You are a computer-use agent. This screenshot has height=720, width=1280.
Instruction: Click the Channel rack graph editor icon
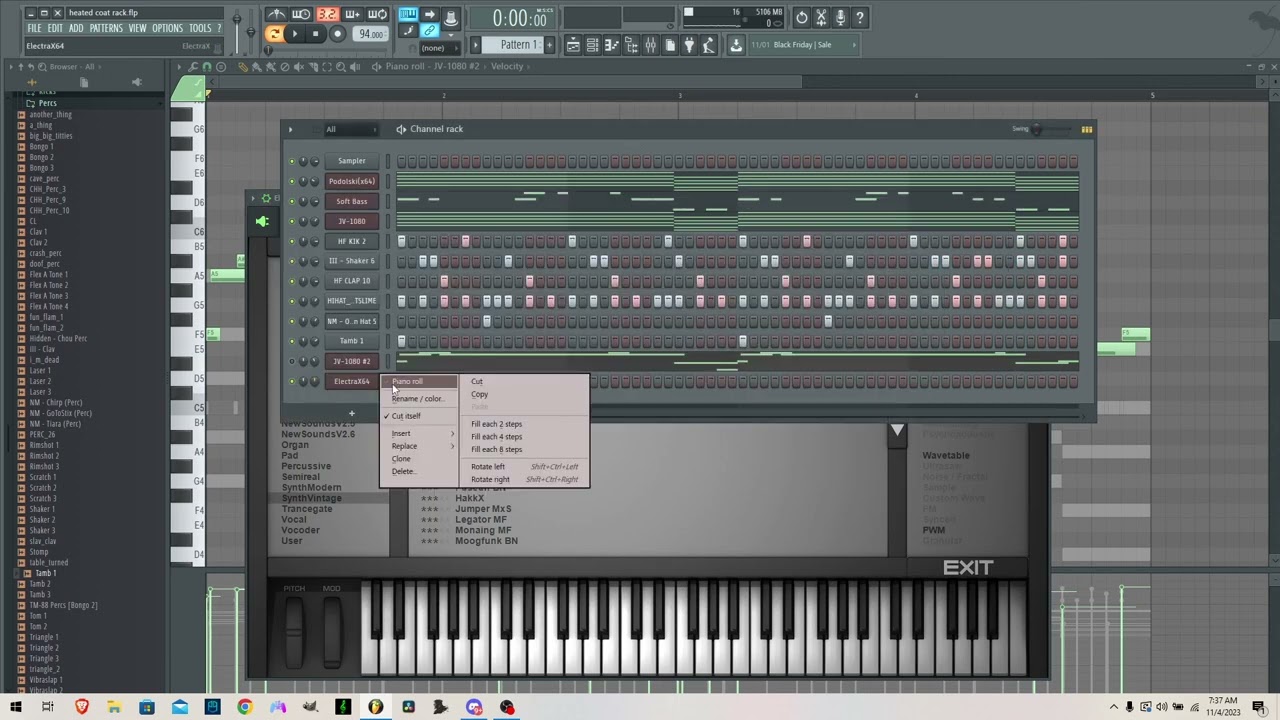pyautogui.click(x=1087, y=129)
